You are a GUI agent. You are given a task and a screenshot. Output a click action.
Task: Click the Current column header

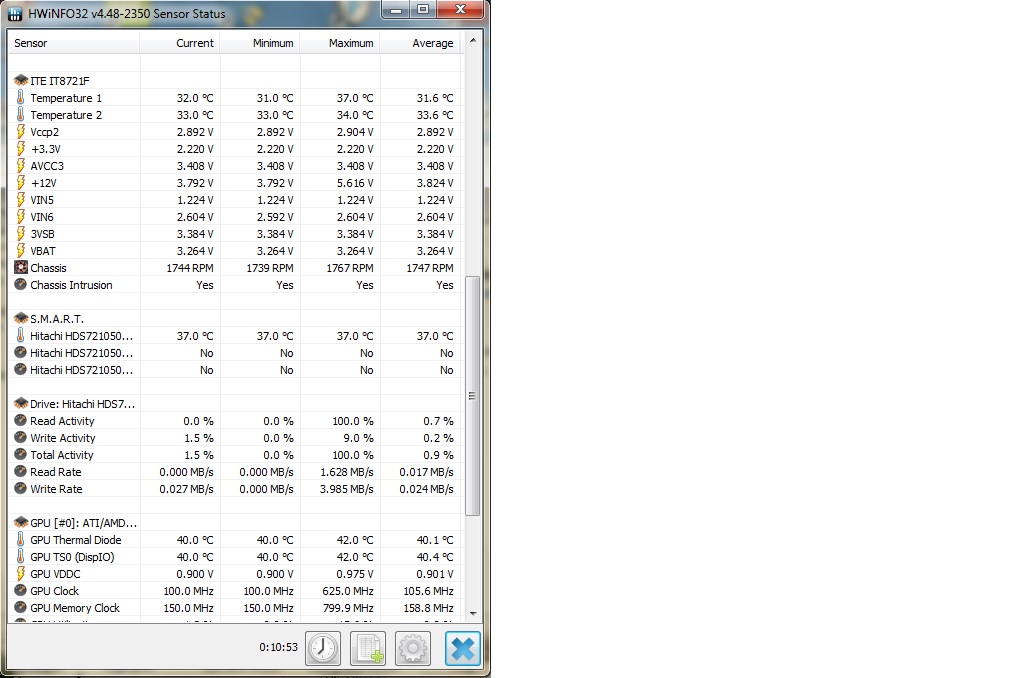[x=180, y=43]
